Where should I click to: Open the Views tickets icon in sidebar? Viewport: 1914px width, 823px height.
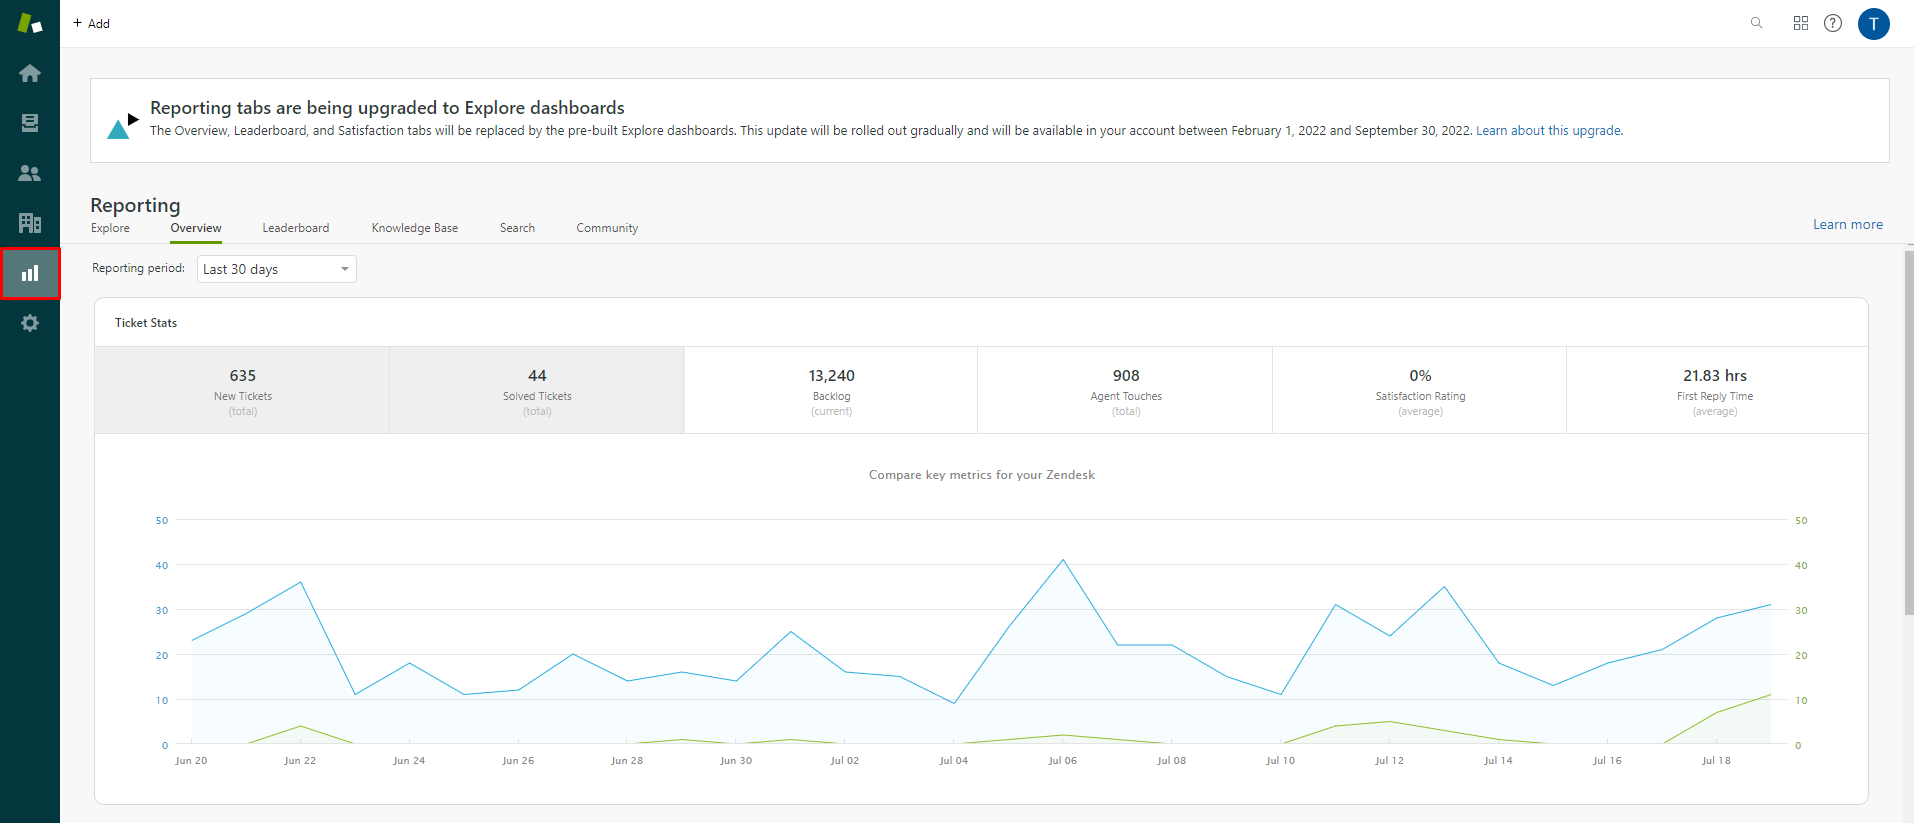point(30,123)
